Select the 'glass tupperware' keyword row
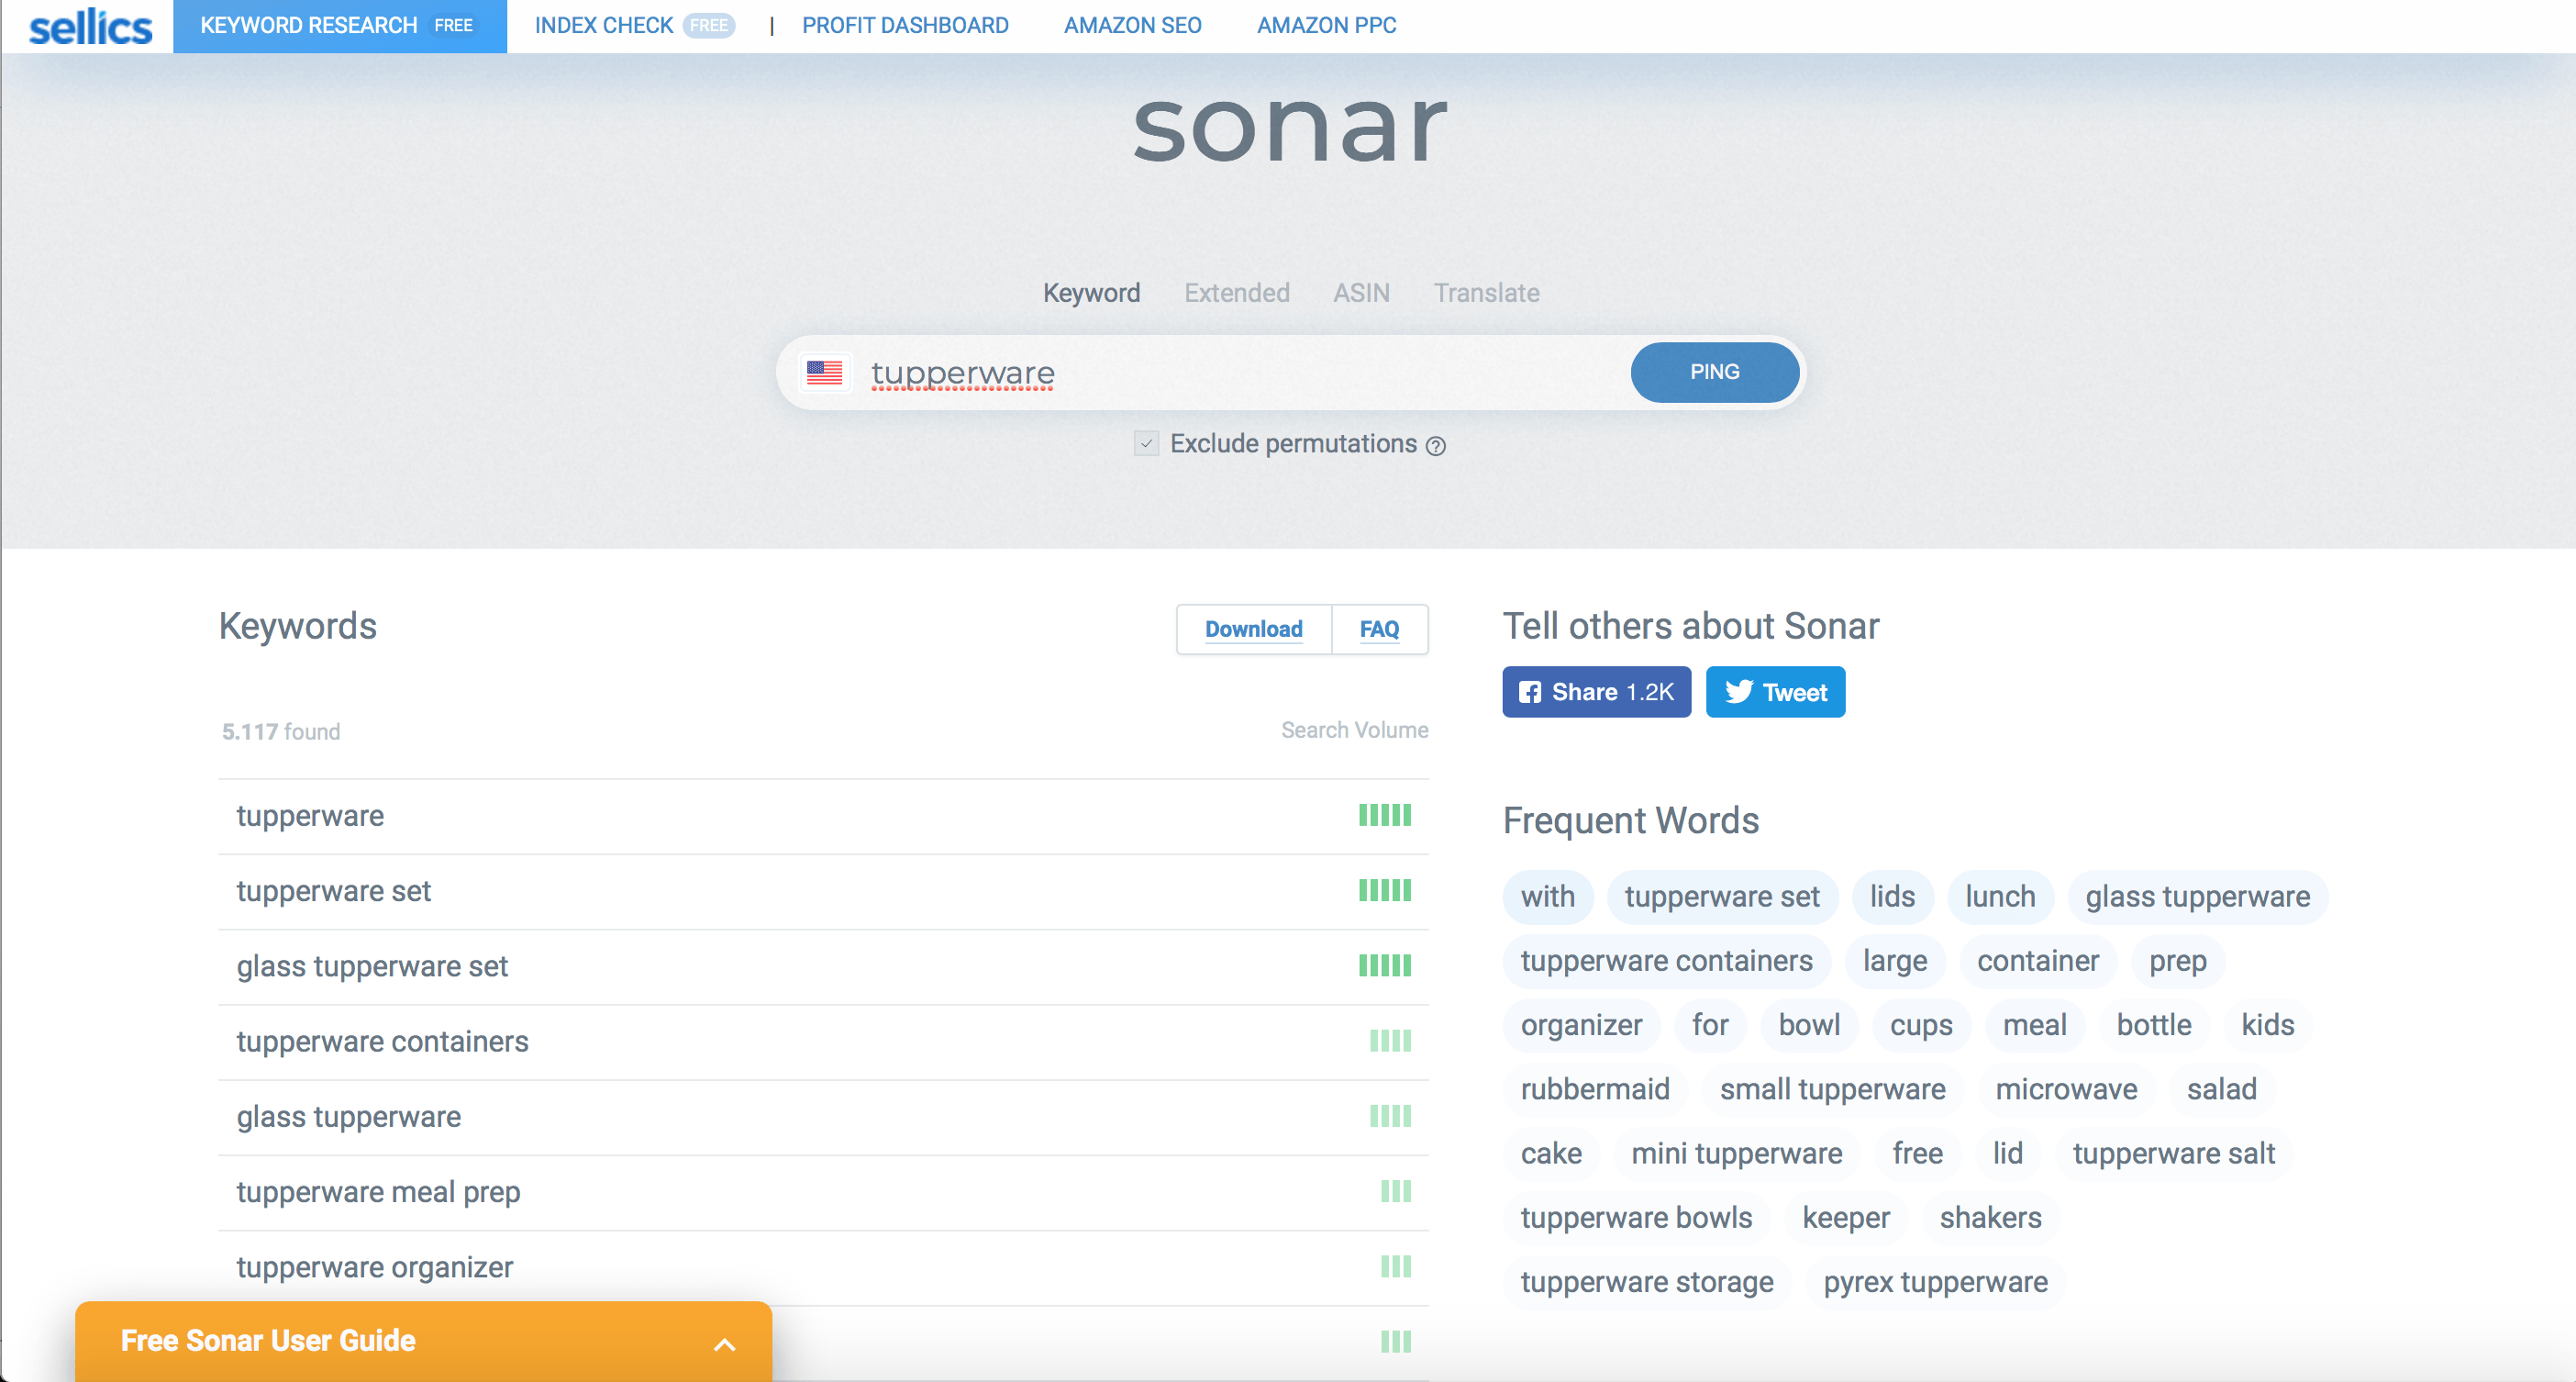The height and width of the screenshot is (1382, 2576). pyautogui.click(x=823, y=1117)
